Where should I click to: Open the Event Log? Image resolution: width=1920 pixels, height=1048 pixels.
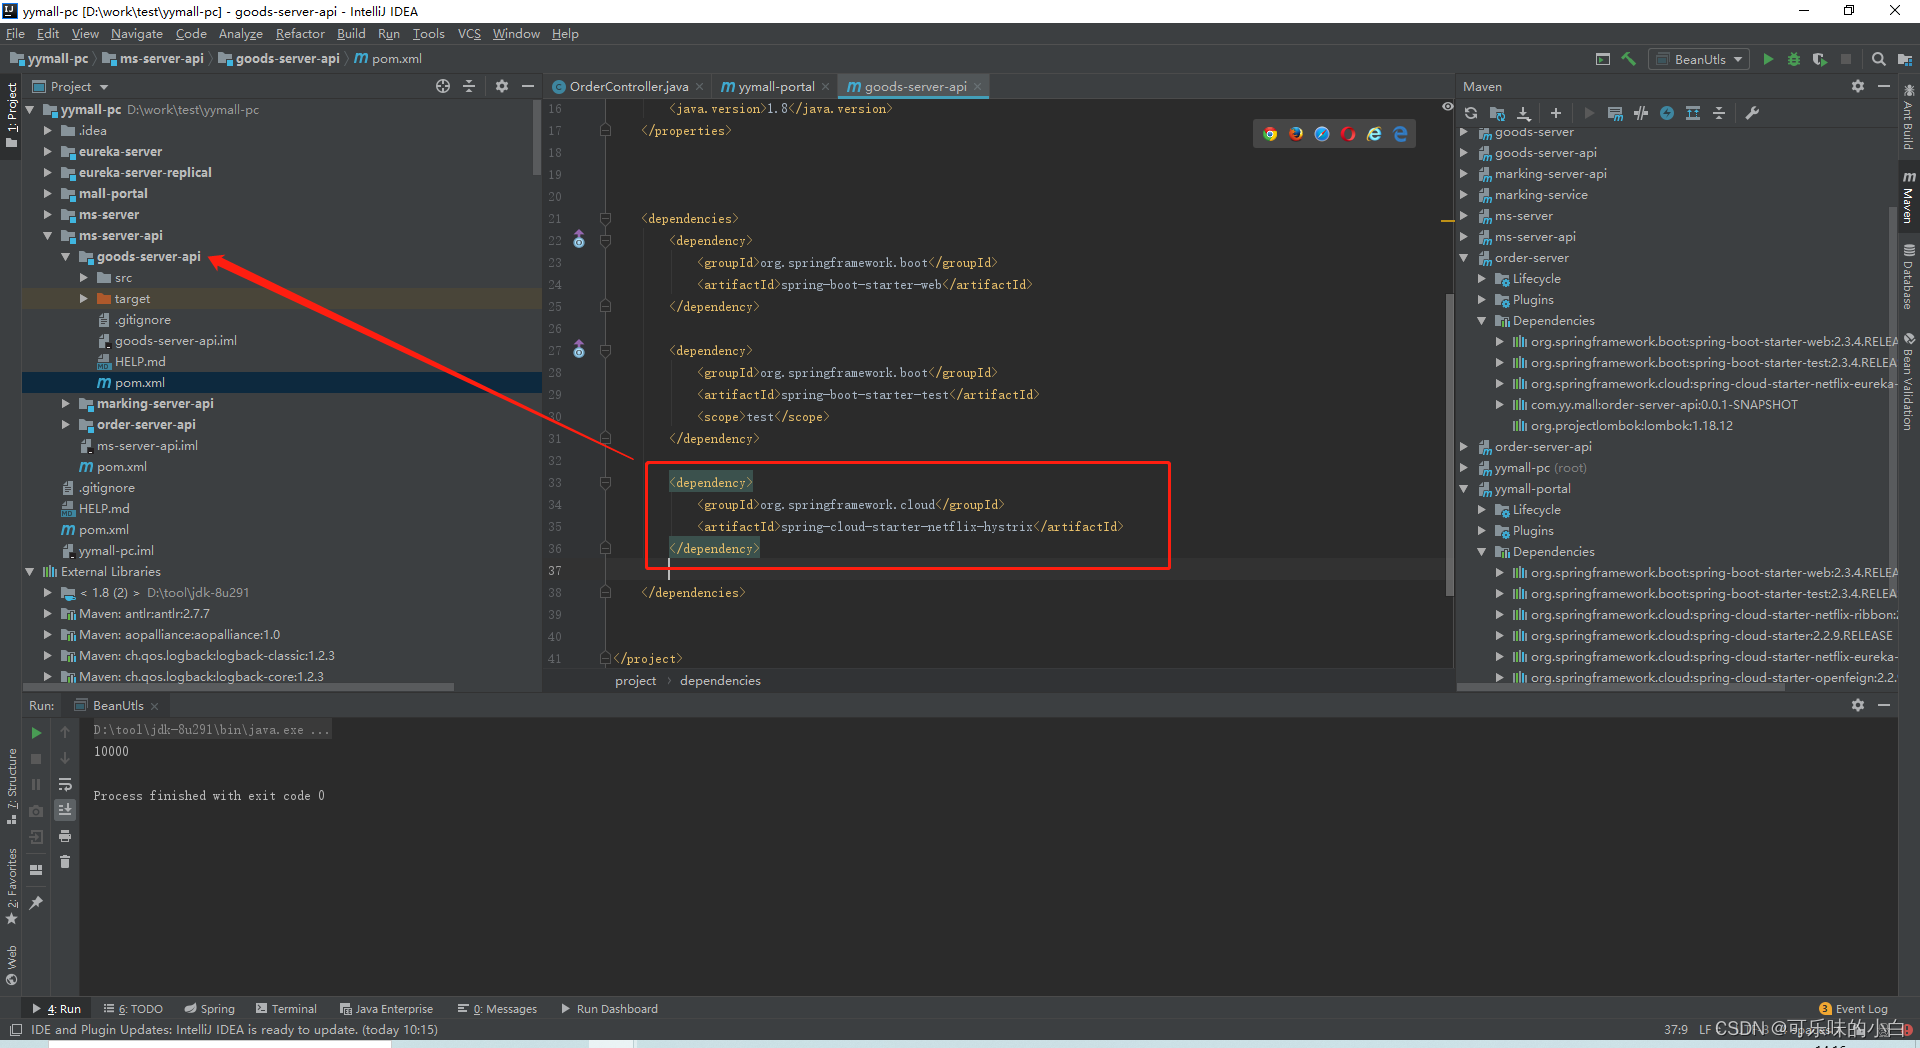pyautogui.click(x=1853, y=1009)
